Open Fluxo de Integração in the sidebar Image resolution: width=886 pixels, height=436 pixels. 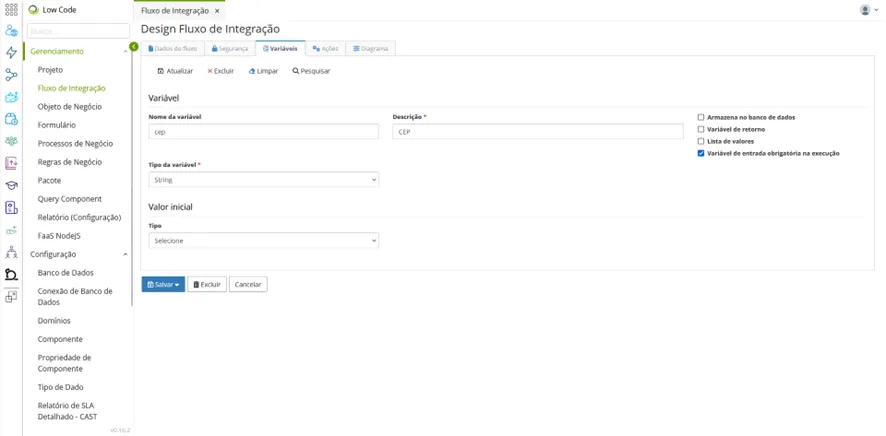point(72,88)
